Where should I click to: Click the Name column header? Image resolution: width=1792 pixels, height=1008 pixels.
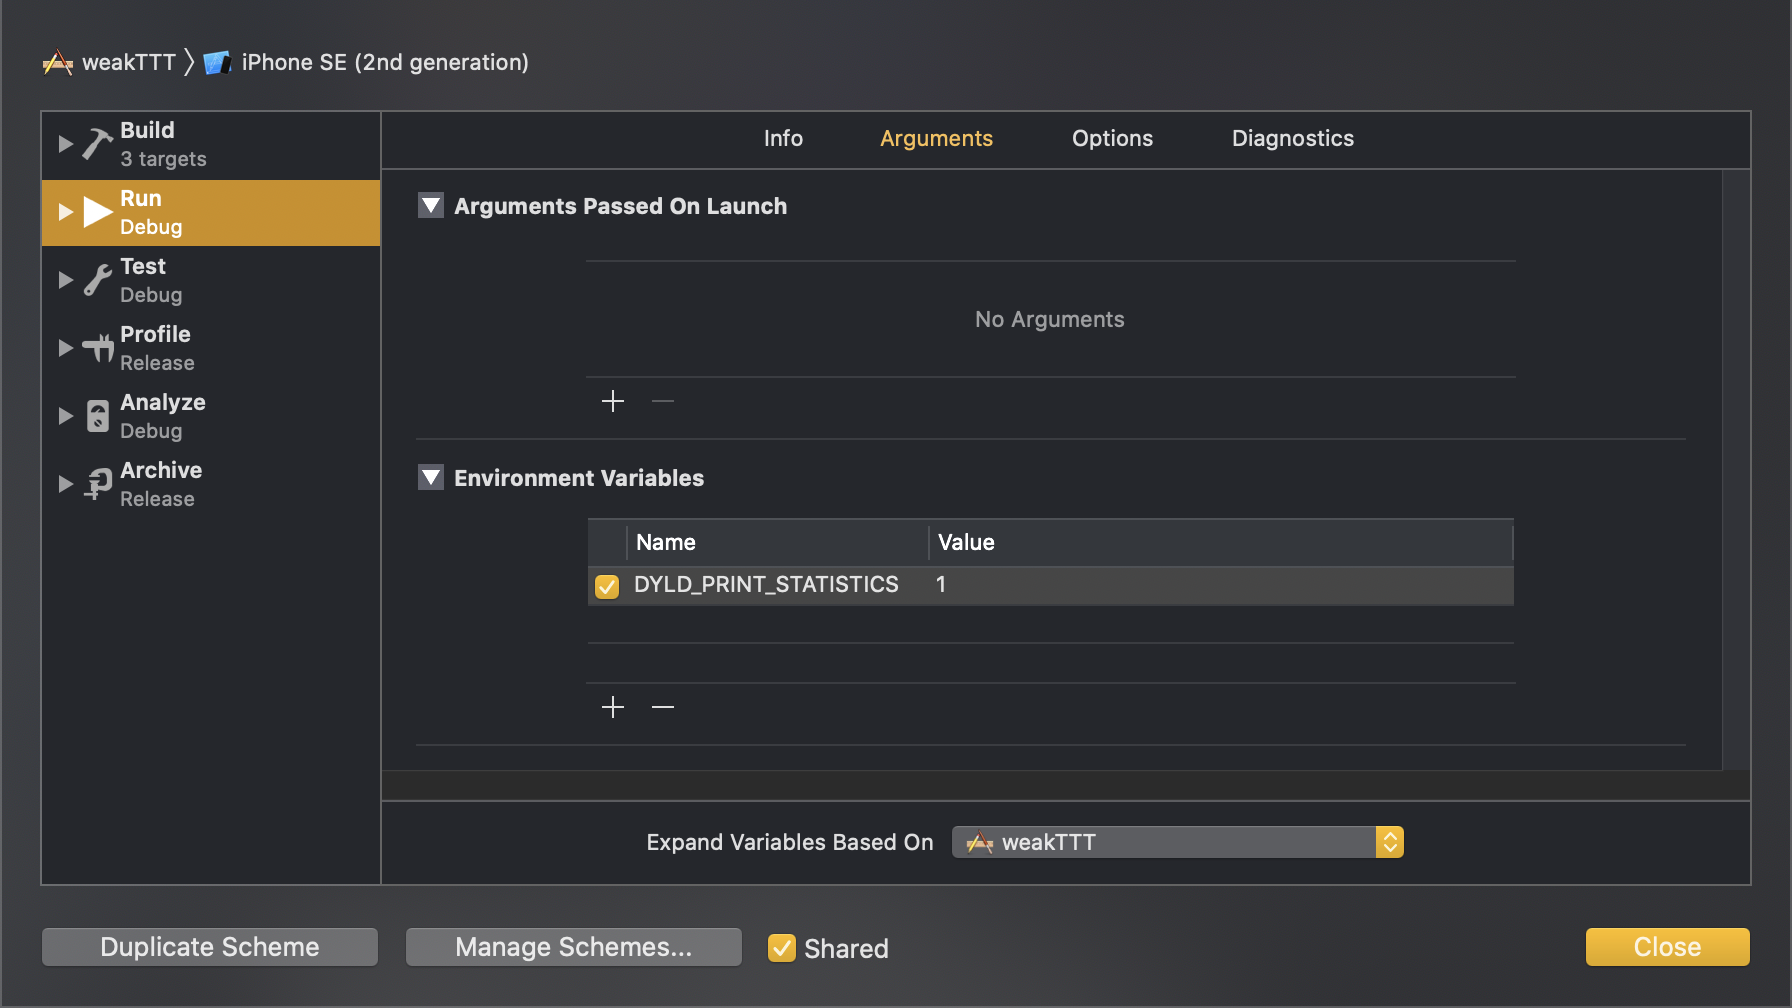[x=777, y=543]
